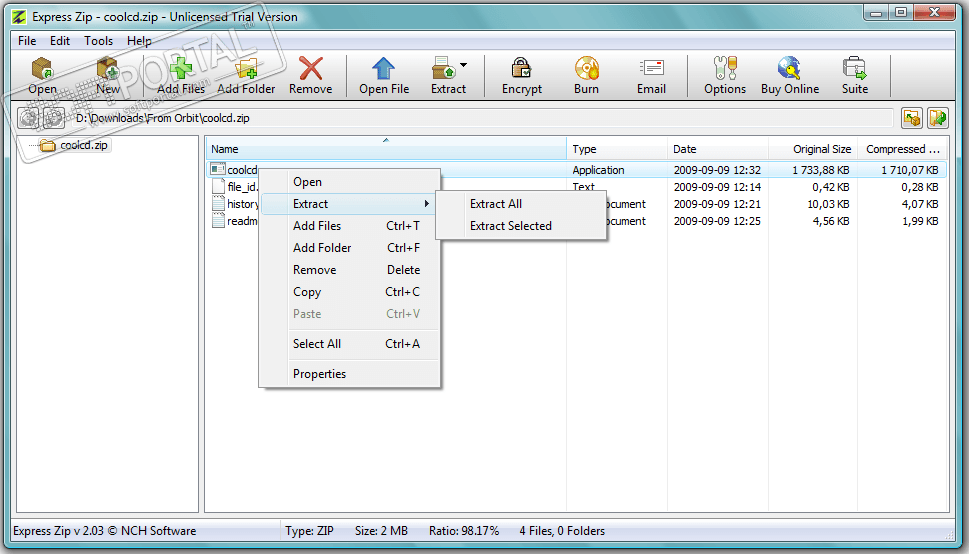
Task: Click the original size 10,03 KB
Action: (x=828, y=204)
